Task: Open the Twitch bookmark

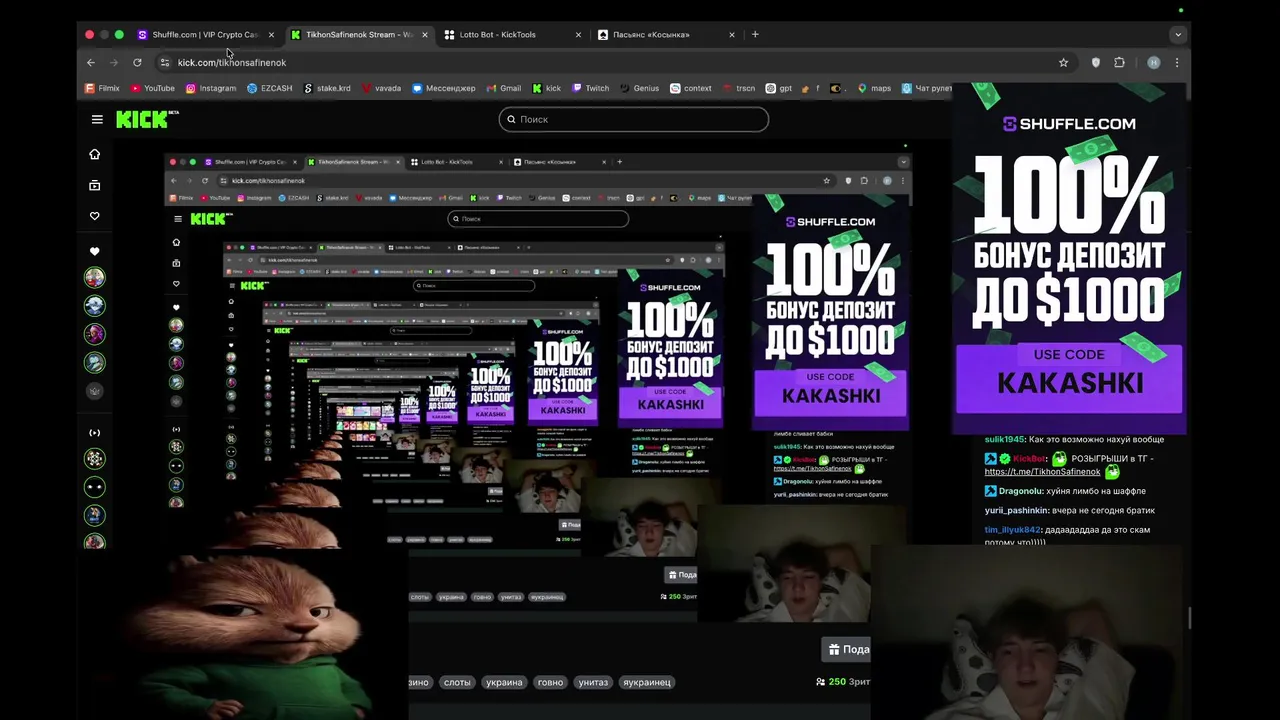Action: pos(591,88)
